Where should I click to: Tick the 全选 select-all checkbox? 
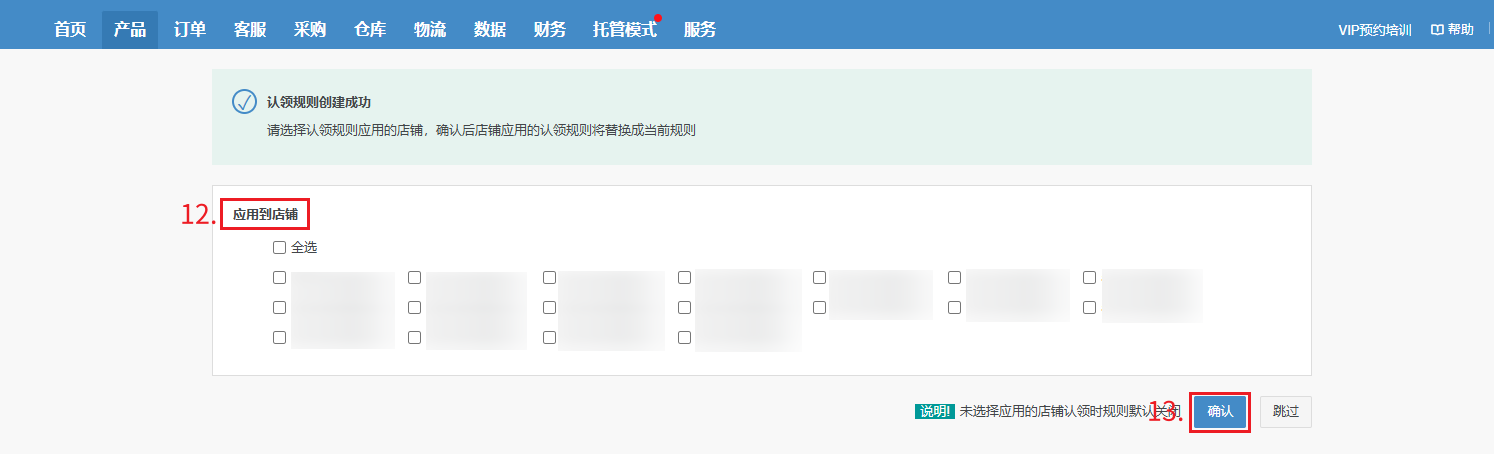pos(280,248)
